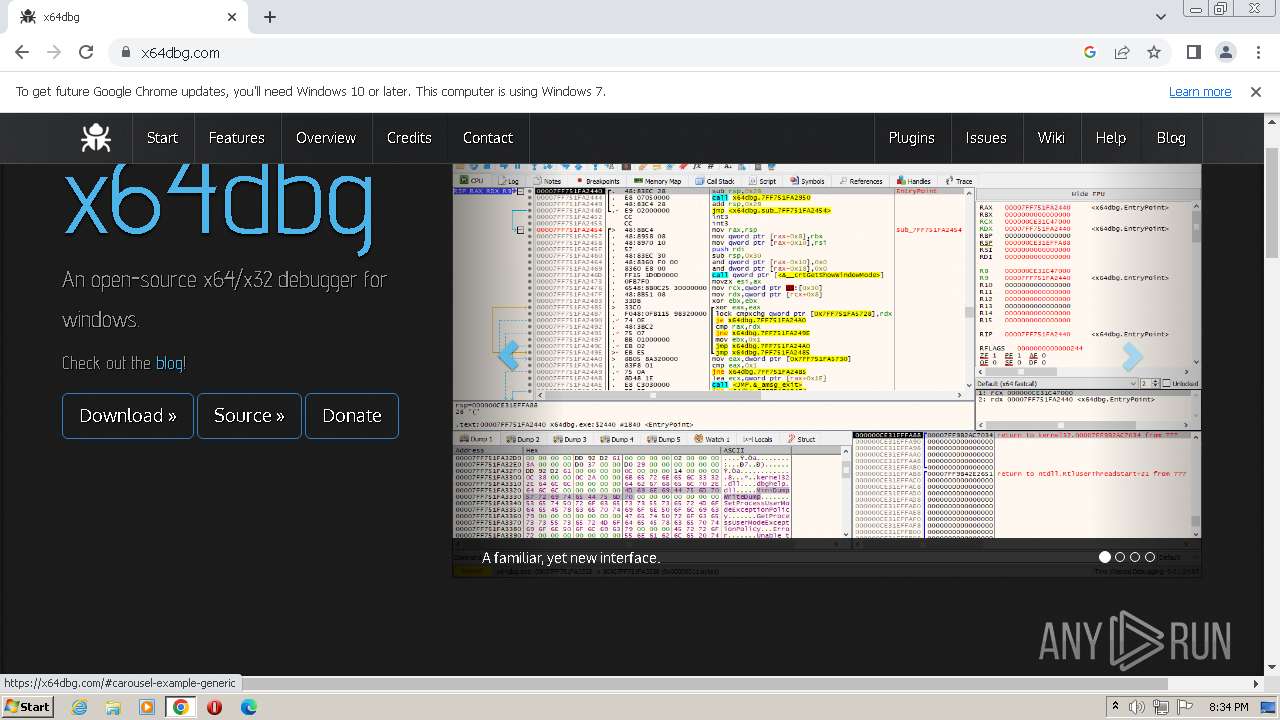Select the fourth carousel indicator dot
1280x720 pixels.
(1150, 557)
